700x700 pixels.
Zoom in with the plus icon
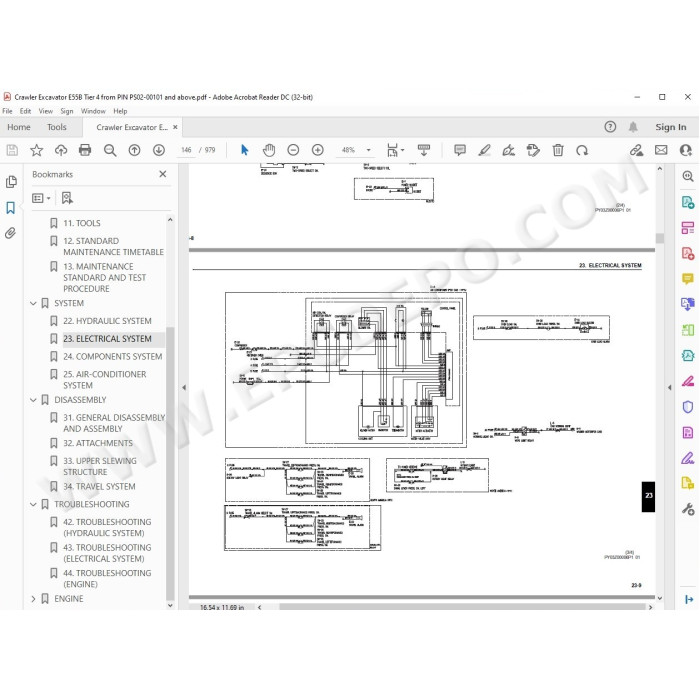(317, 150)
